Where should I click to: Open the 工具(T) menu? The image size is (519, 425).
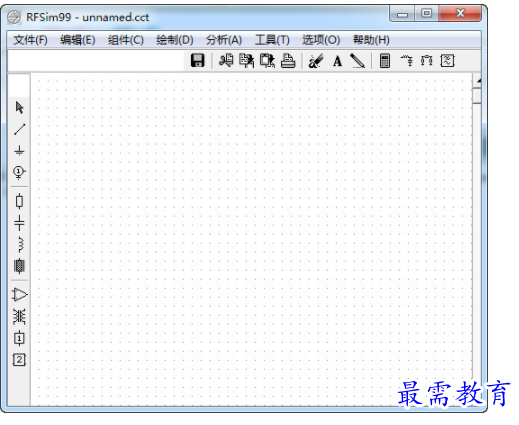[272, 40]
